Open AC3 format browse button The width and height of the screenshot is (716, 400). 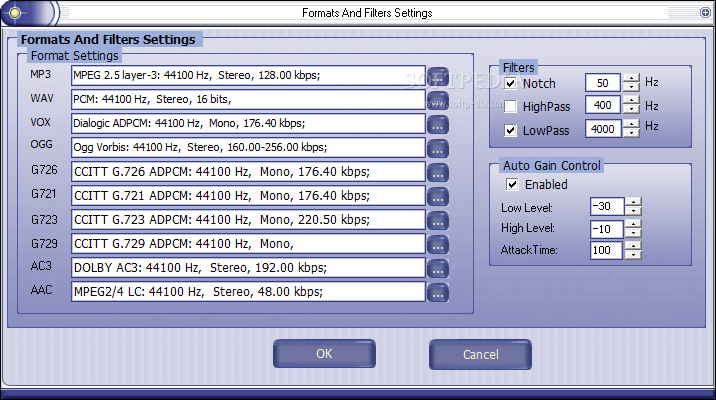pos(438,269)
